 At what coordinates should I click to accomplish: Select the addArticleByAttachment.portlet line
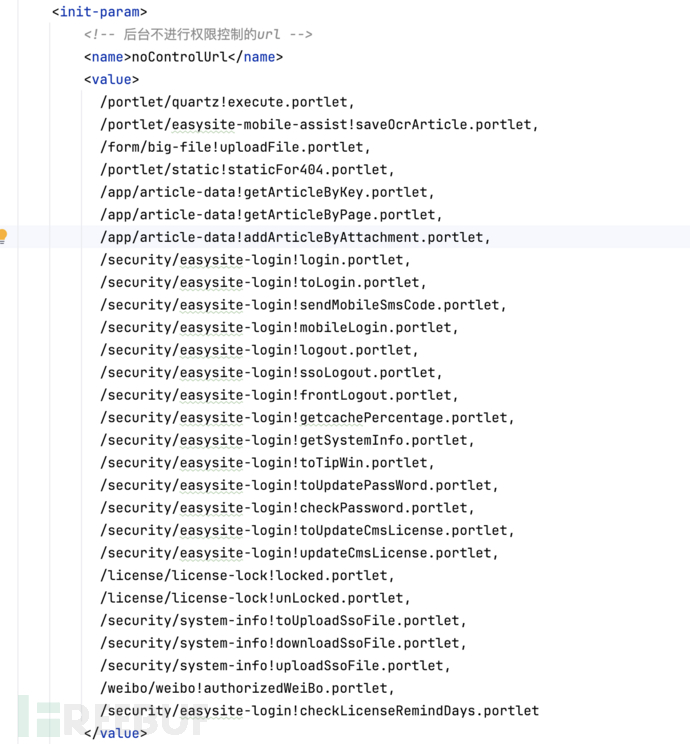click(x=295, y=237)
